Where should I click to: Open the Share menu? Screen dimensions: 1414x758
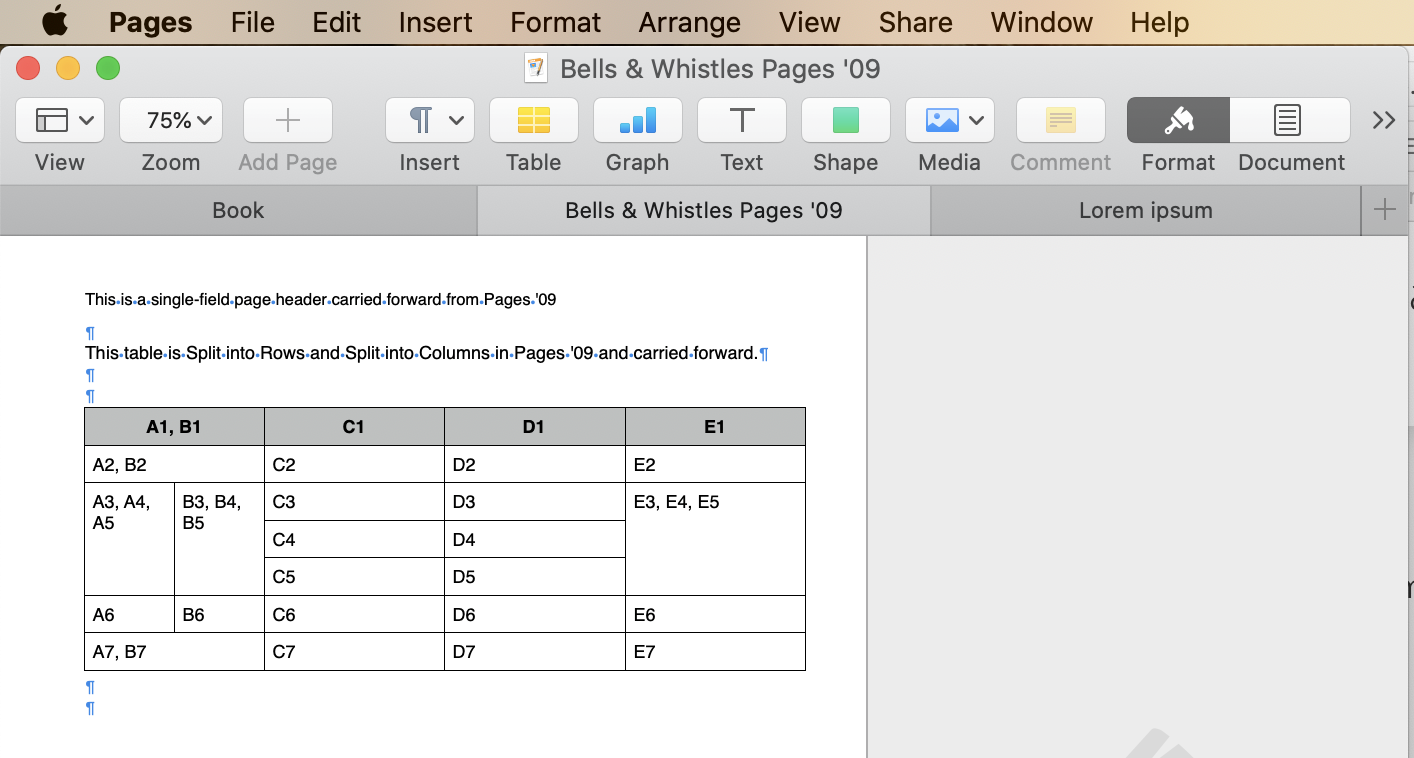[916, 22]
